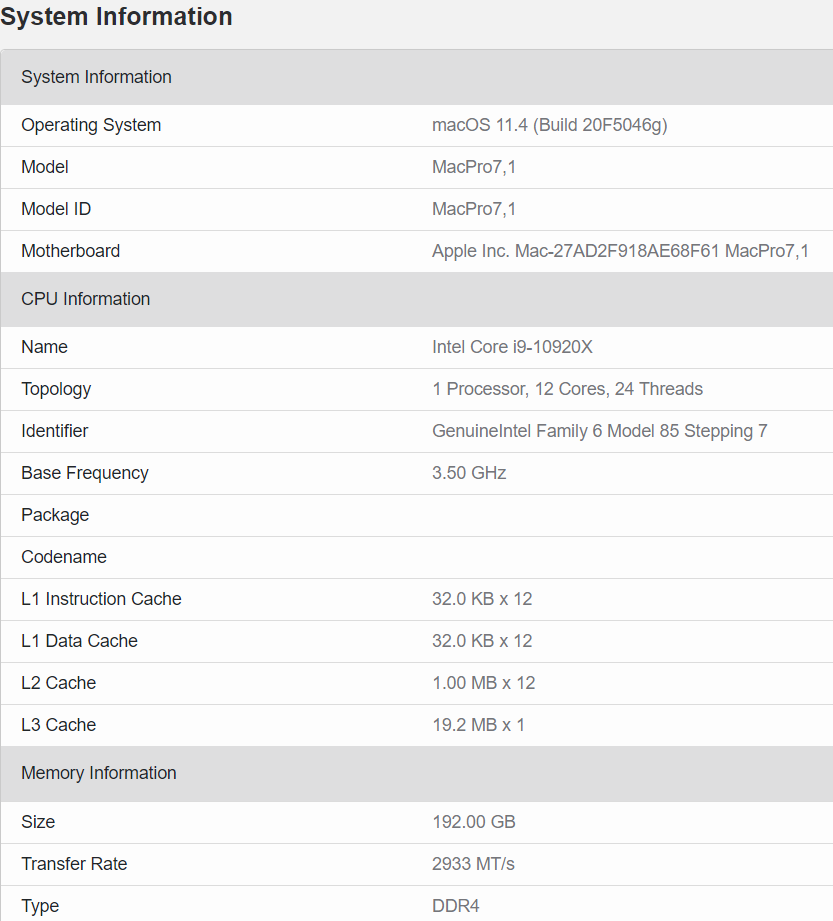Click the L3 Cache 19.2 MB value
Image resolution: width=833 pixels, height=921 pixels.
click(478, 725)
